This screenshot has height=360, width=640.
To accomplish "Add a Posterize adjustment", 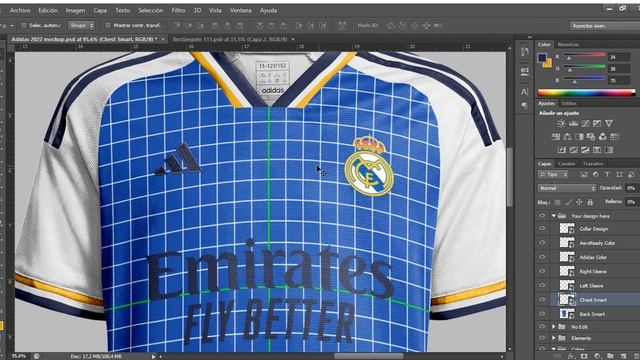I will (573, 150).
